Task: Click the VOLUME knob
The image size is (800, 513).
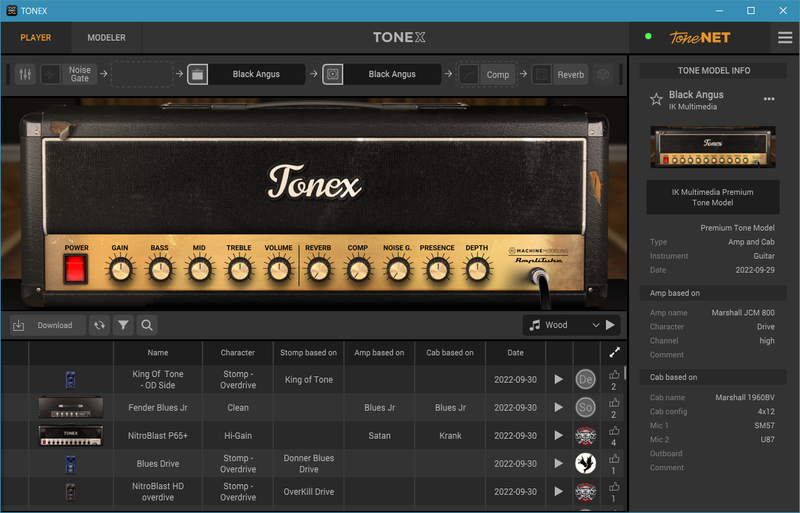Action: pyautogui.click(x=279, y=270)
